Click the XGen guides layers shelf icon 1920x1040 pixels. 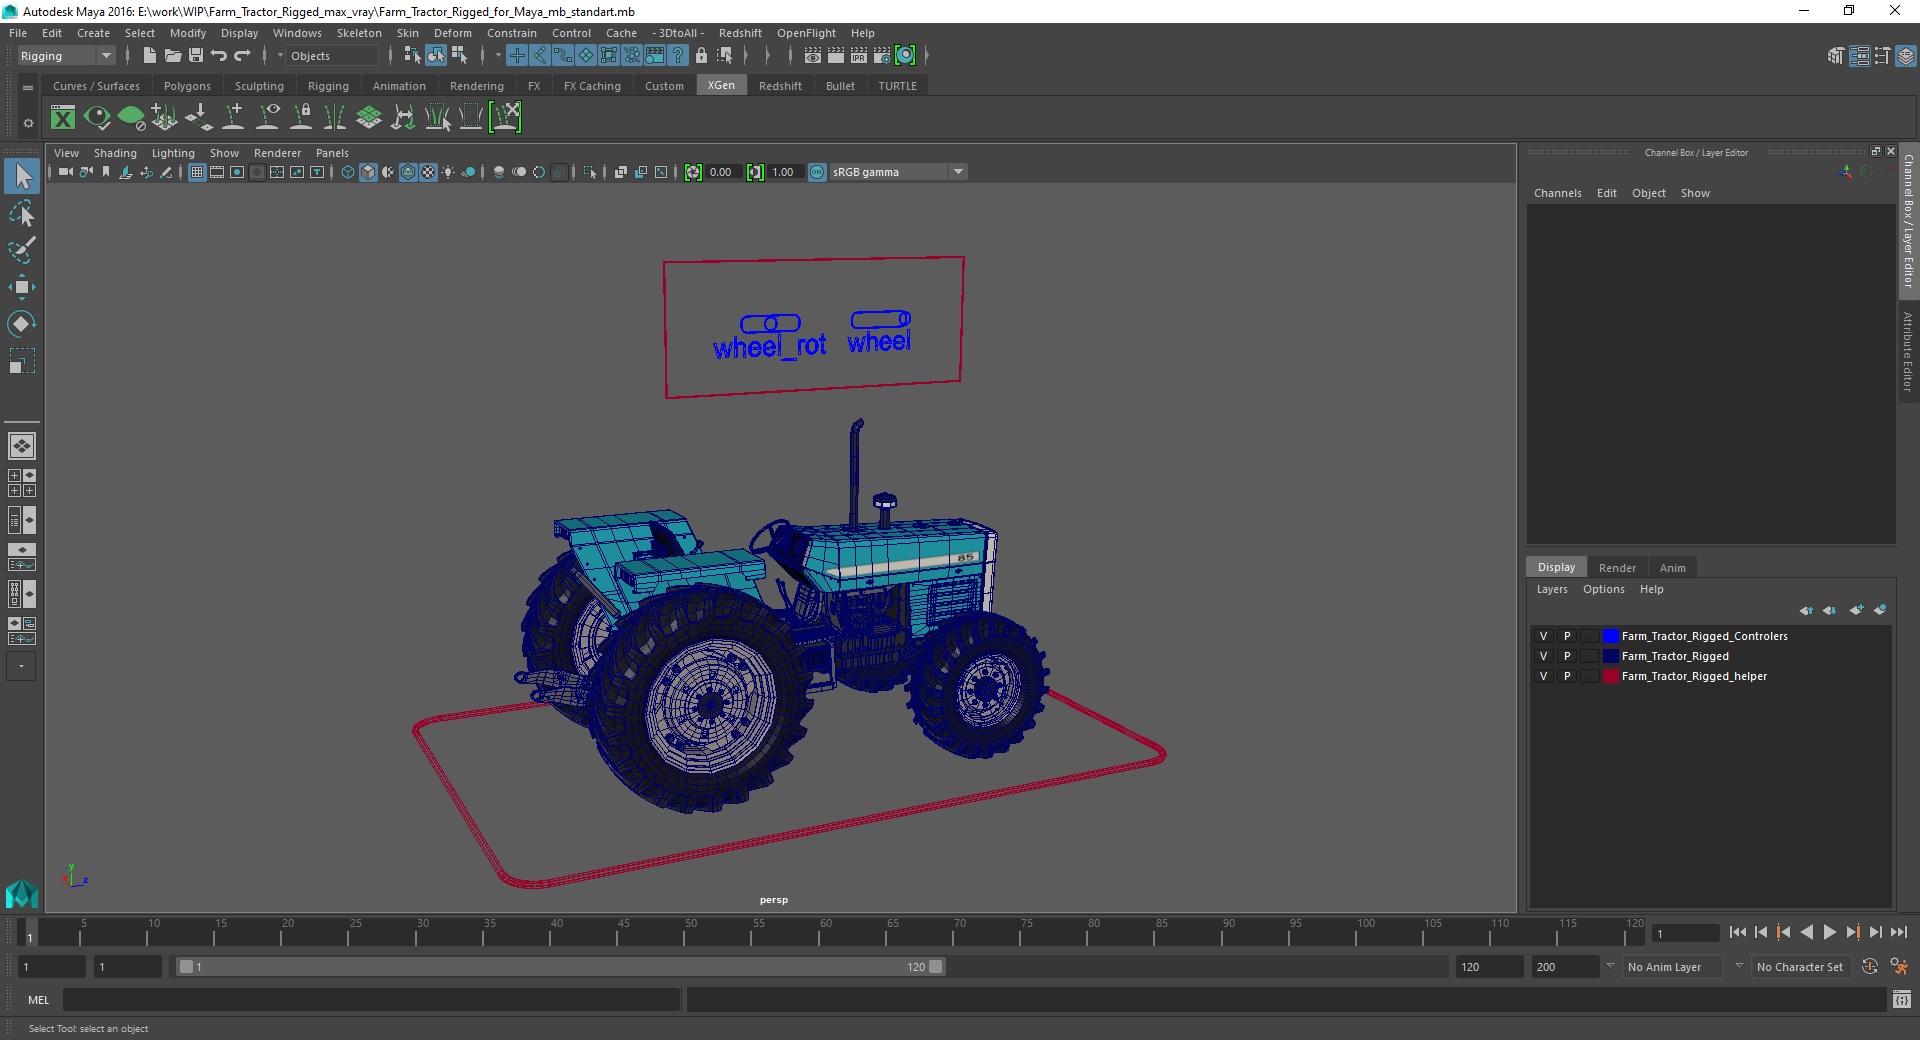click(x=369, y=118)
